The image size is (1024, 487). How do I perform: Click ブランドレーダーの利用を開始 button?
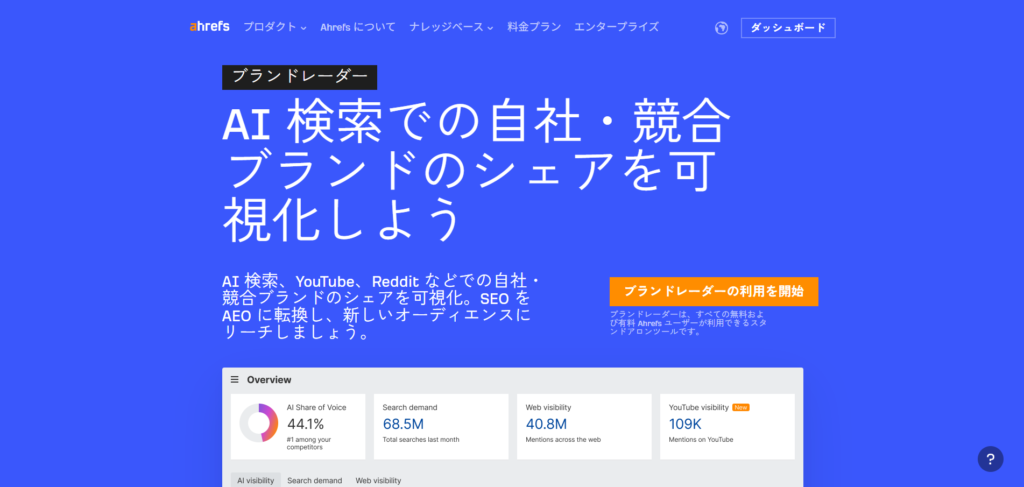714,291
